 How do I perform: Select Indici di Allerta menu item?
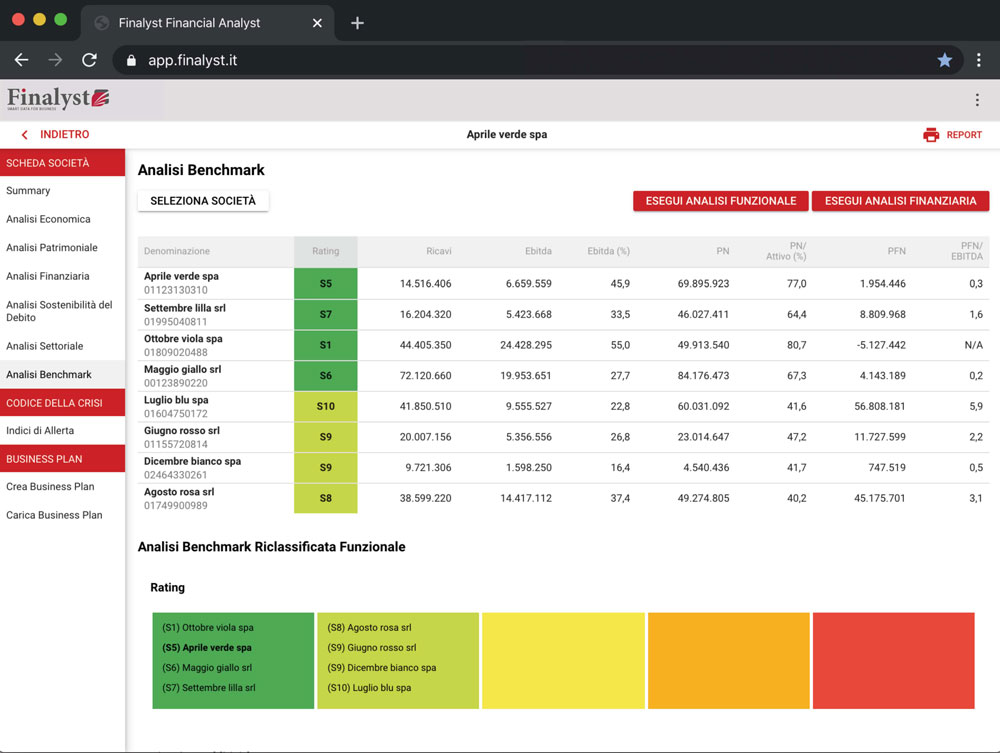(x=40, y=431)
